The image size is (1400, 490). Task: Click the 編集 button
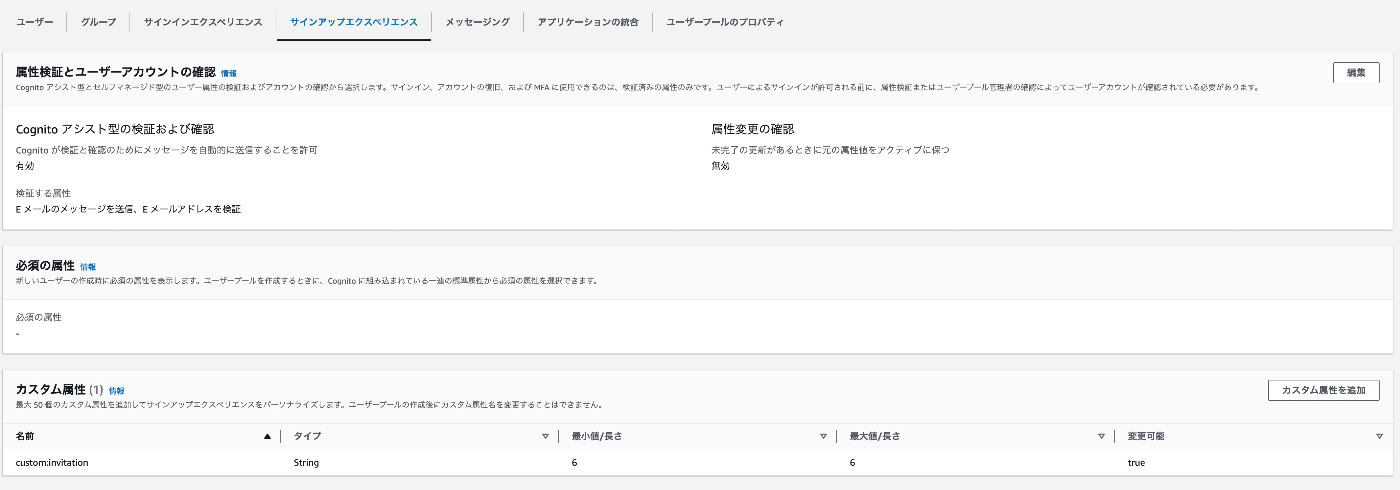[x=1356, y=72]
